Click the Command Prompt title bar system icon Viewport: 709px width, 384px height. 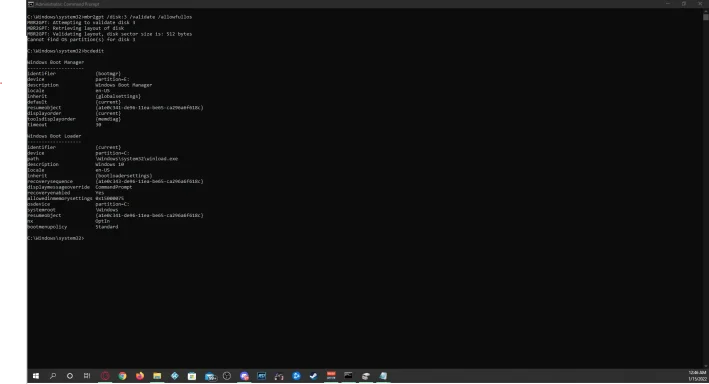click(31, 4)
